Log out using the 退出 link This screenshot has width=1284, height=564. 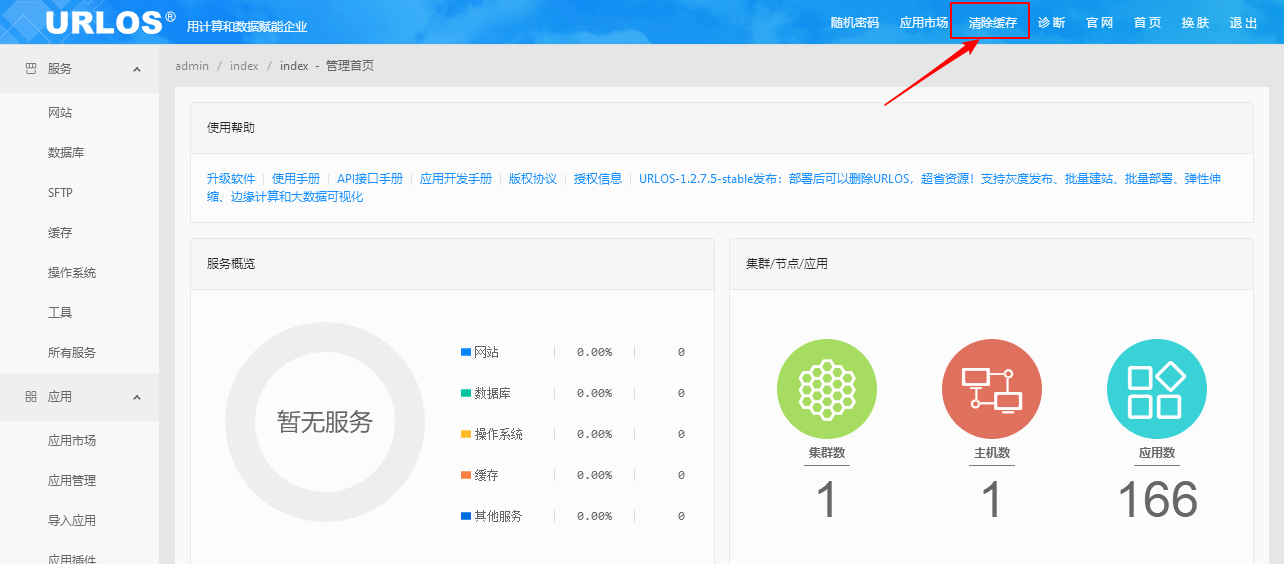tap(1243, 22)
